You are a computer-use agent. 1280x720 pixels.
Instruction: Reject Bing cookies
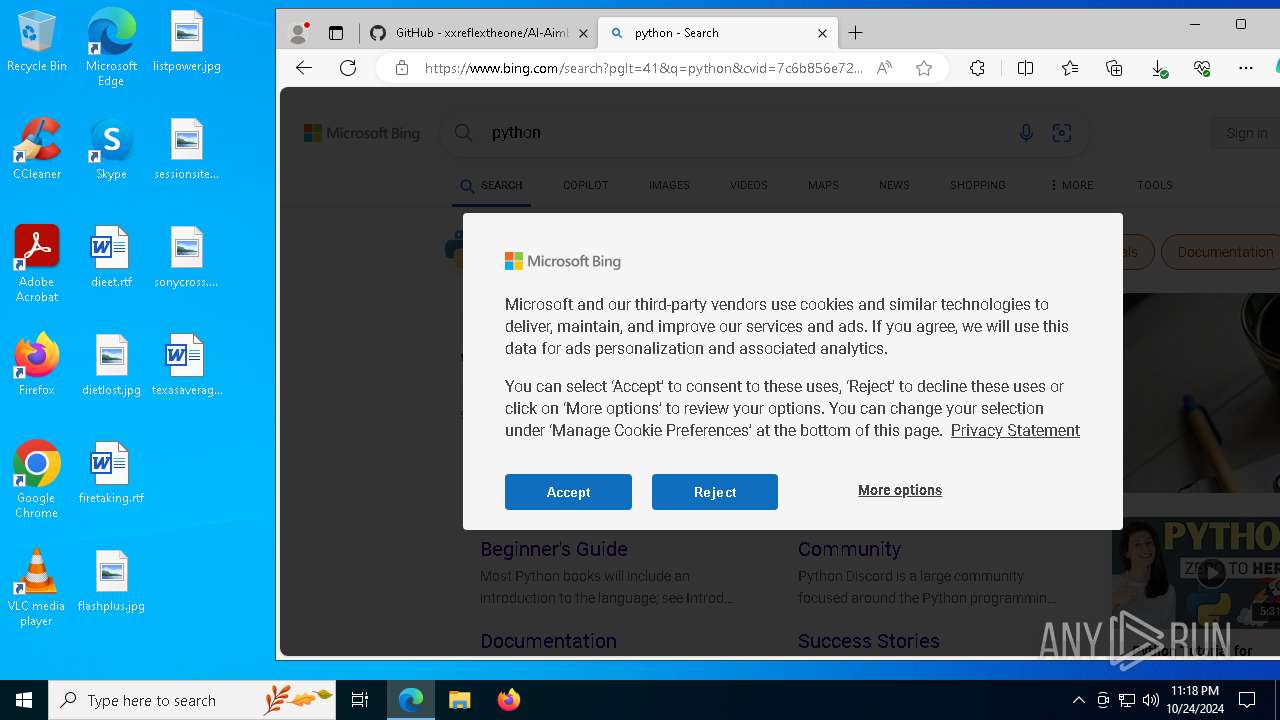tap(715, 492)
